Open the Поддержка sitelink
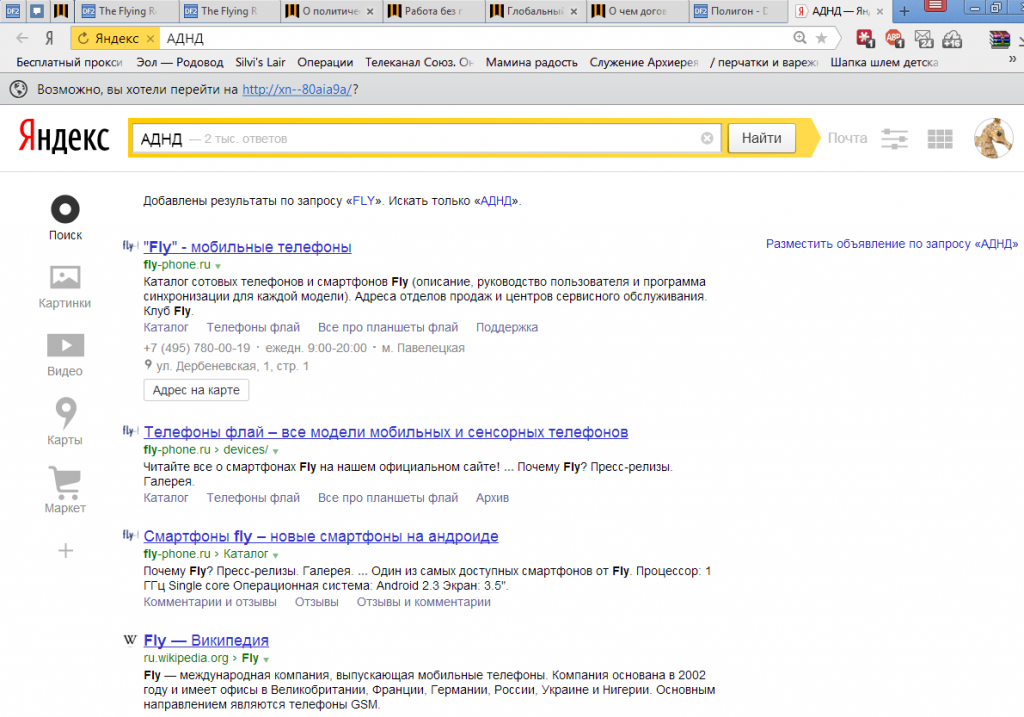 (x=507, y=327)
